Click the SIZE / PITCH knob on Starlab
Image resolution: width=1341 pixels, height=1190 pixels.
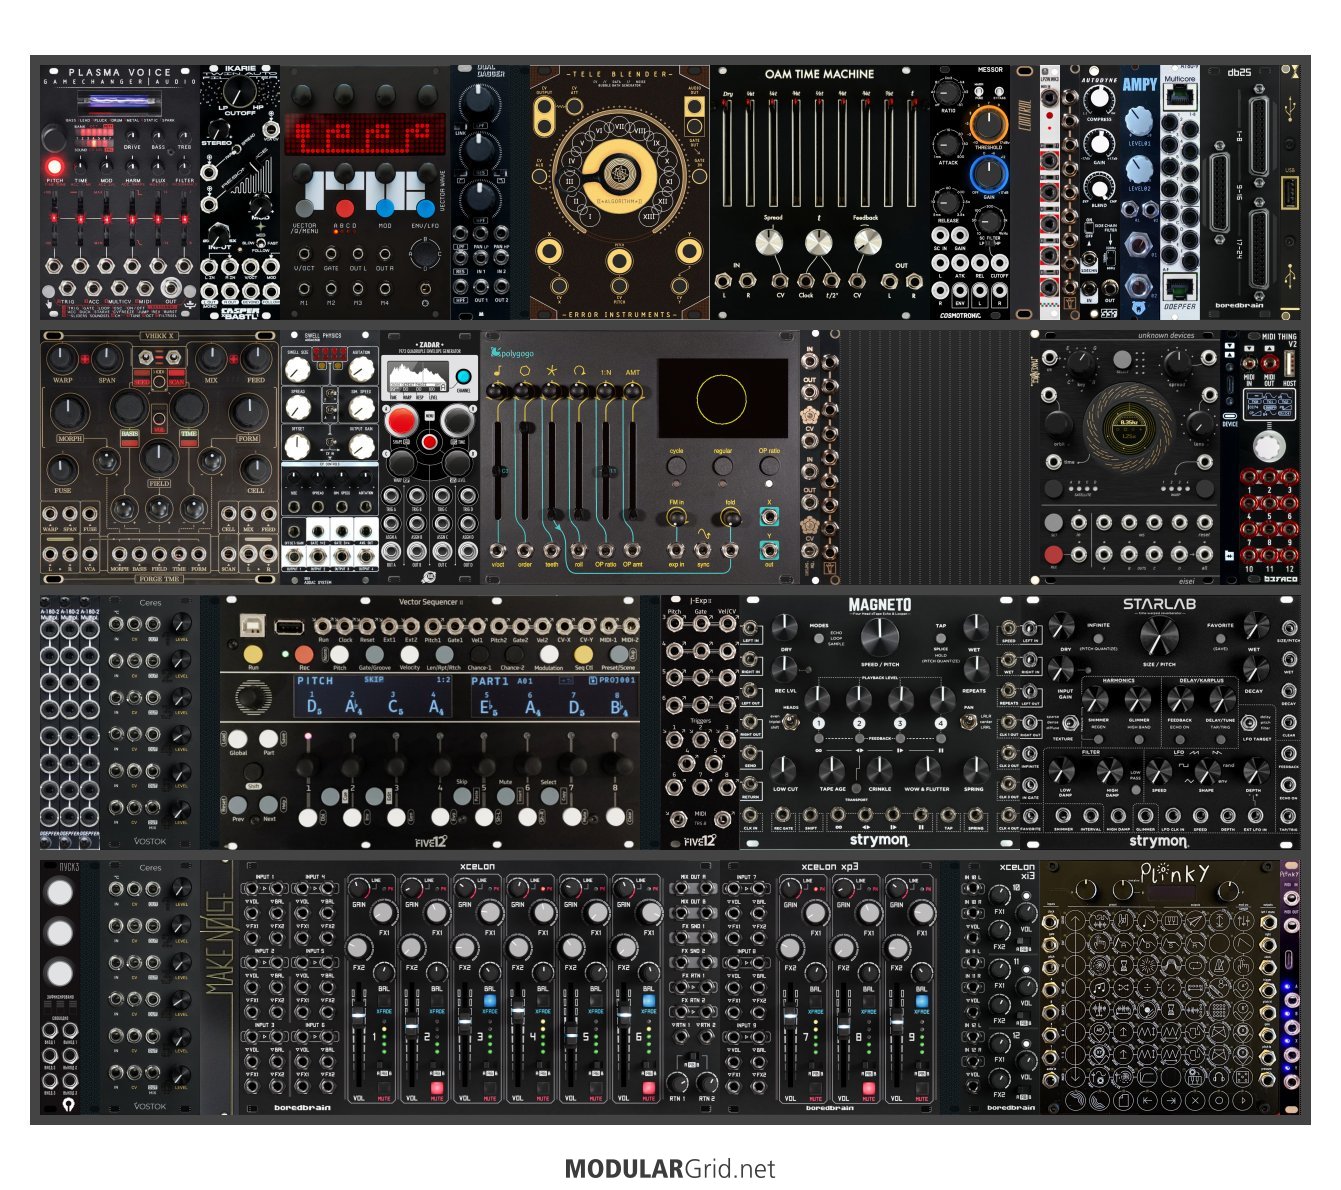coord(1158,637)
